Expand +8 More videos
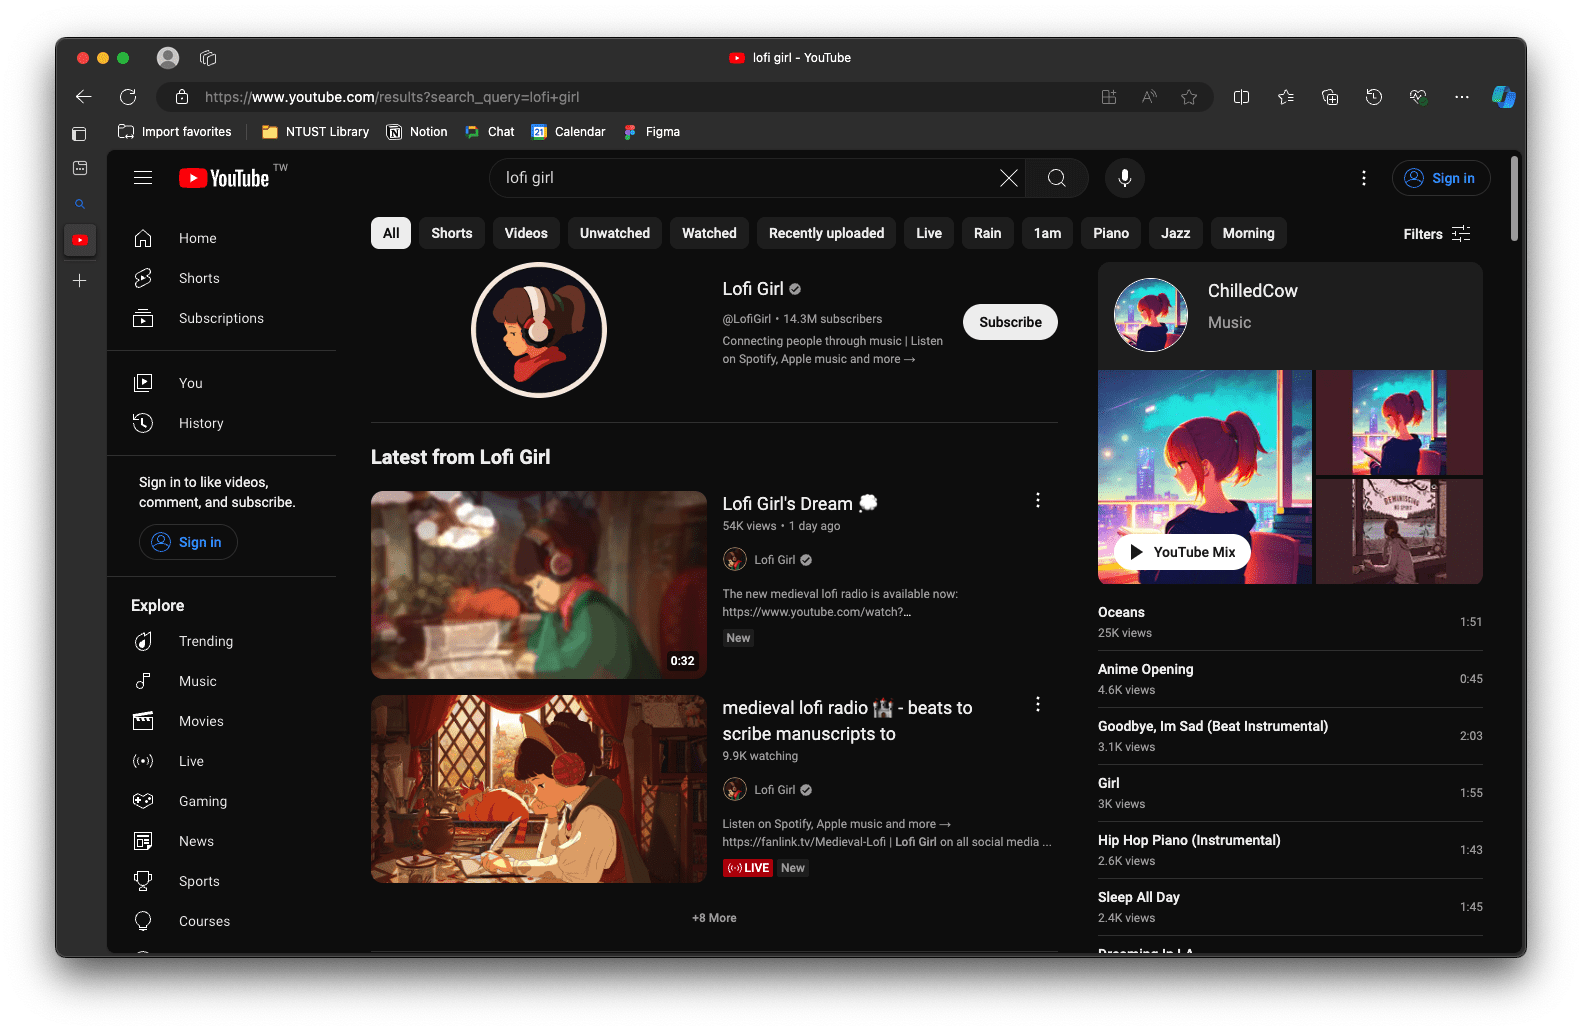 tap(714, 918)
